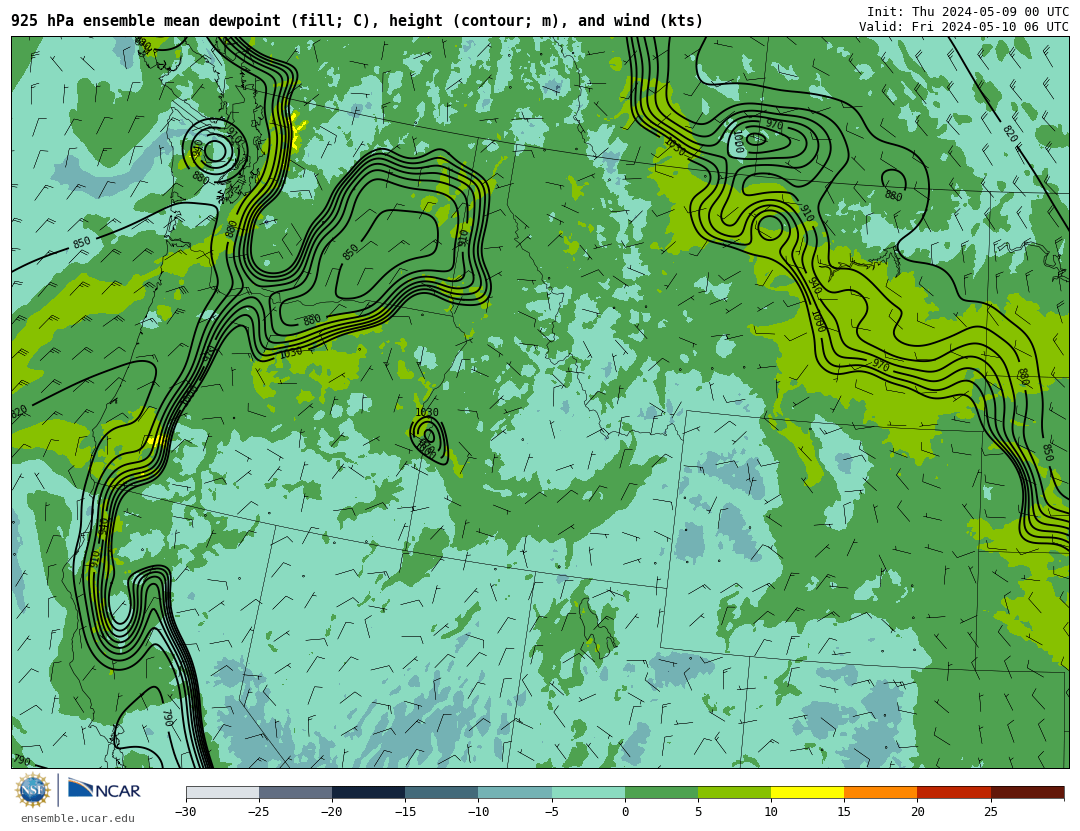Pick the light gray -30 to -25 colorbar segment

pyautogui.click(x=222, y=793)
